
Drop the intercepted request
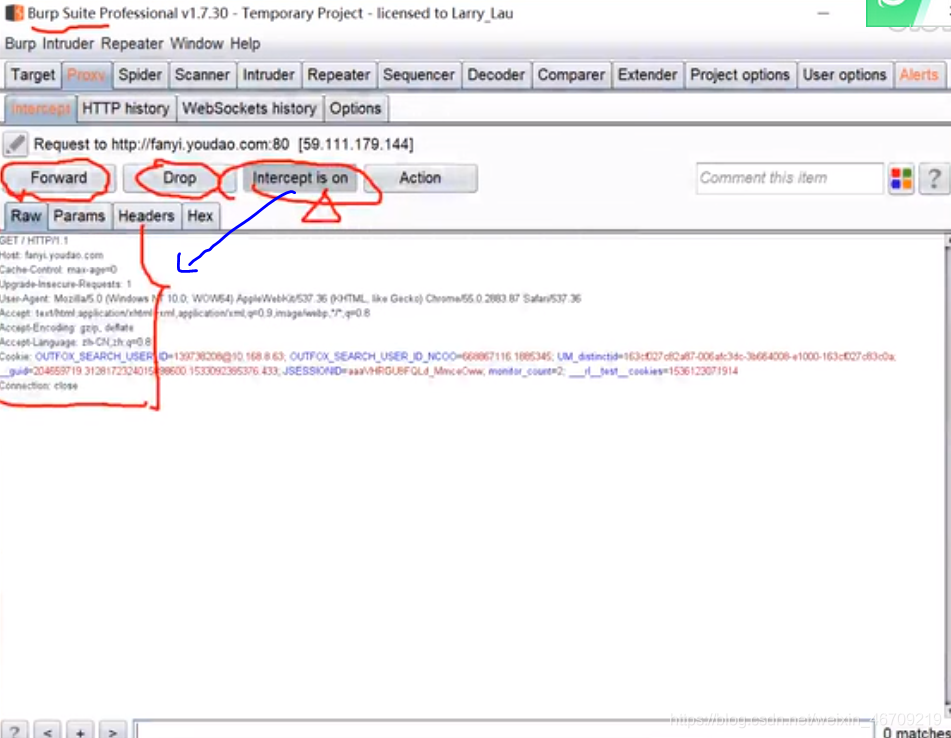[180, 178]
